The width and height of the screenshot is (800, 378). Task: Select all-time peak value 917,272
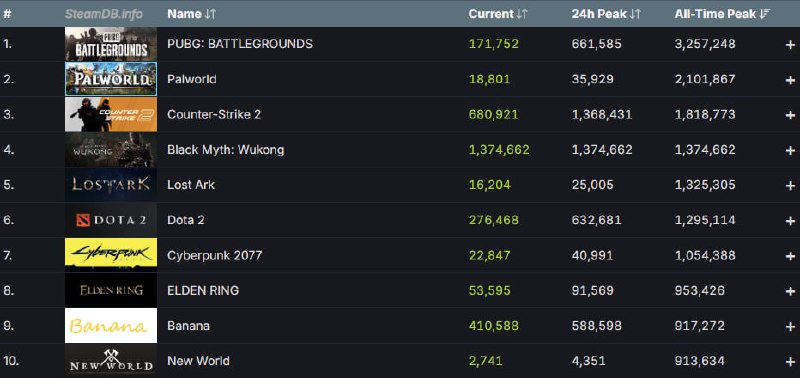tap(699, 325)
